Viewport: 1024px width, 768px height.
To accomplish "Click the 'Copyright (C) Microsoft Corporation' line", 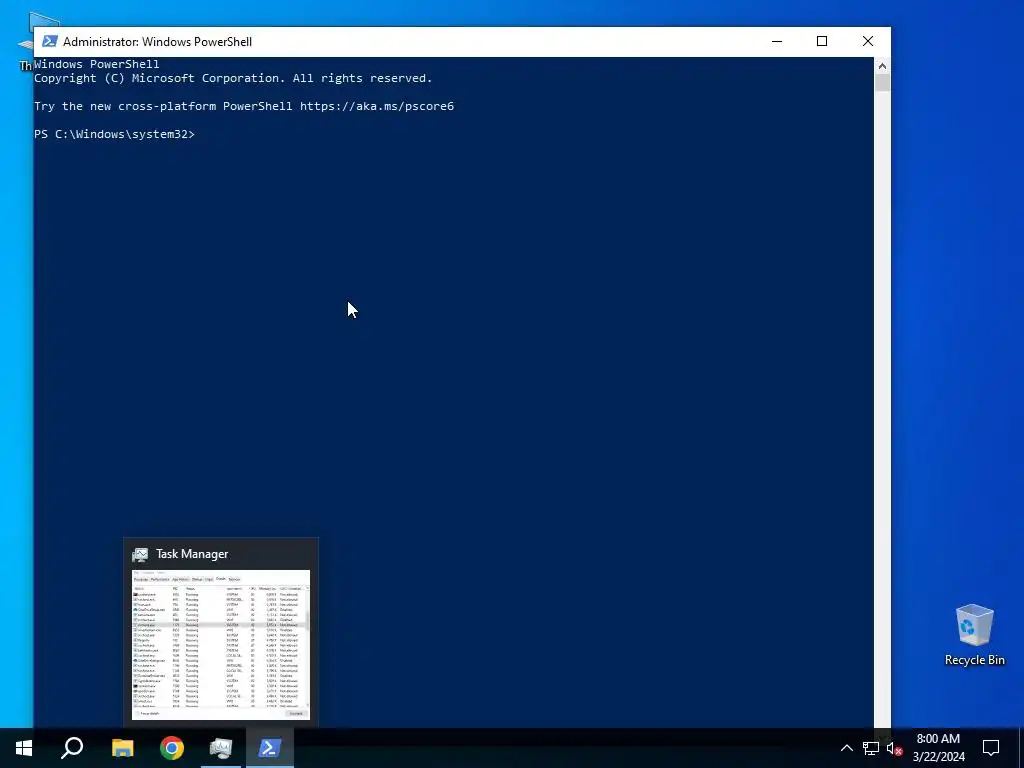I will pyautogui.click(x=233, y=78).
